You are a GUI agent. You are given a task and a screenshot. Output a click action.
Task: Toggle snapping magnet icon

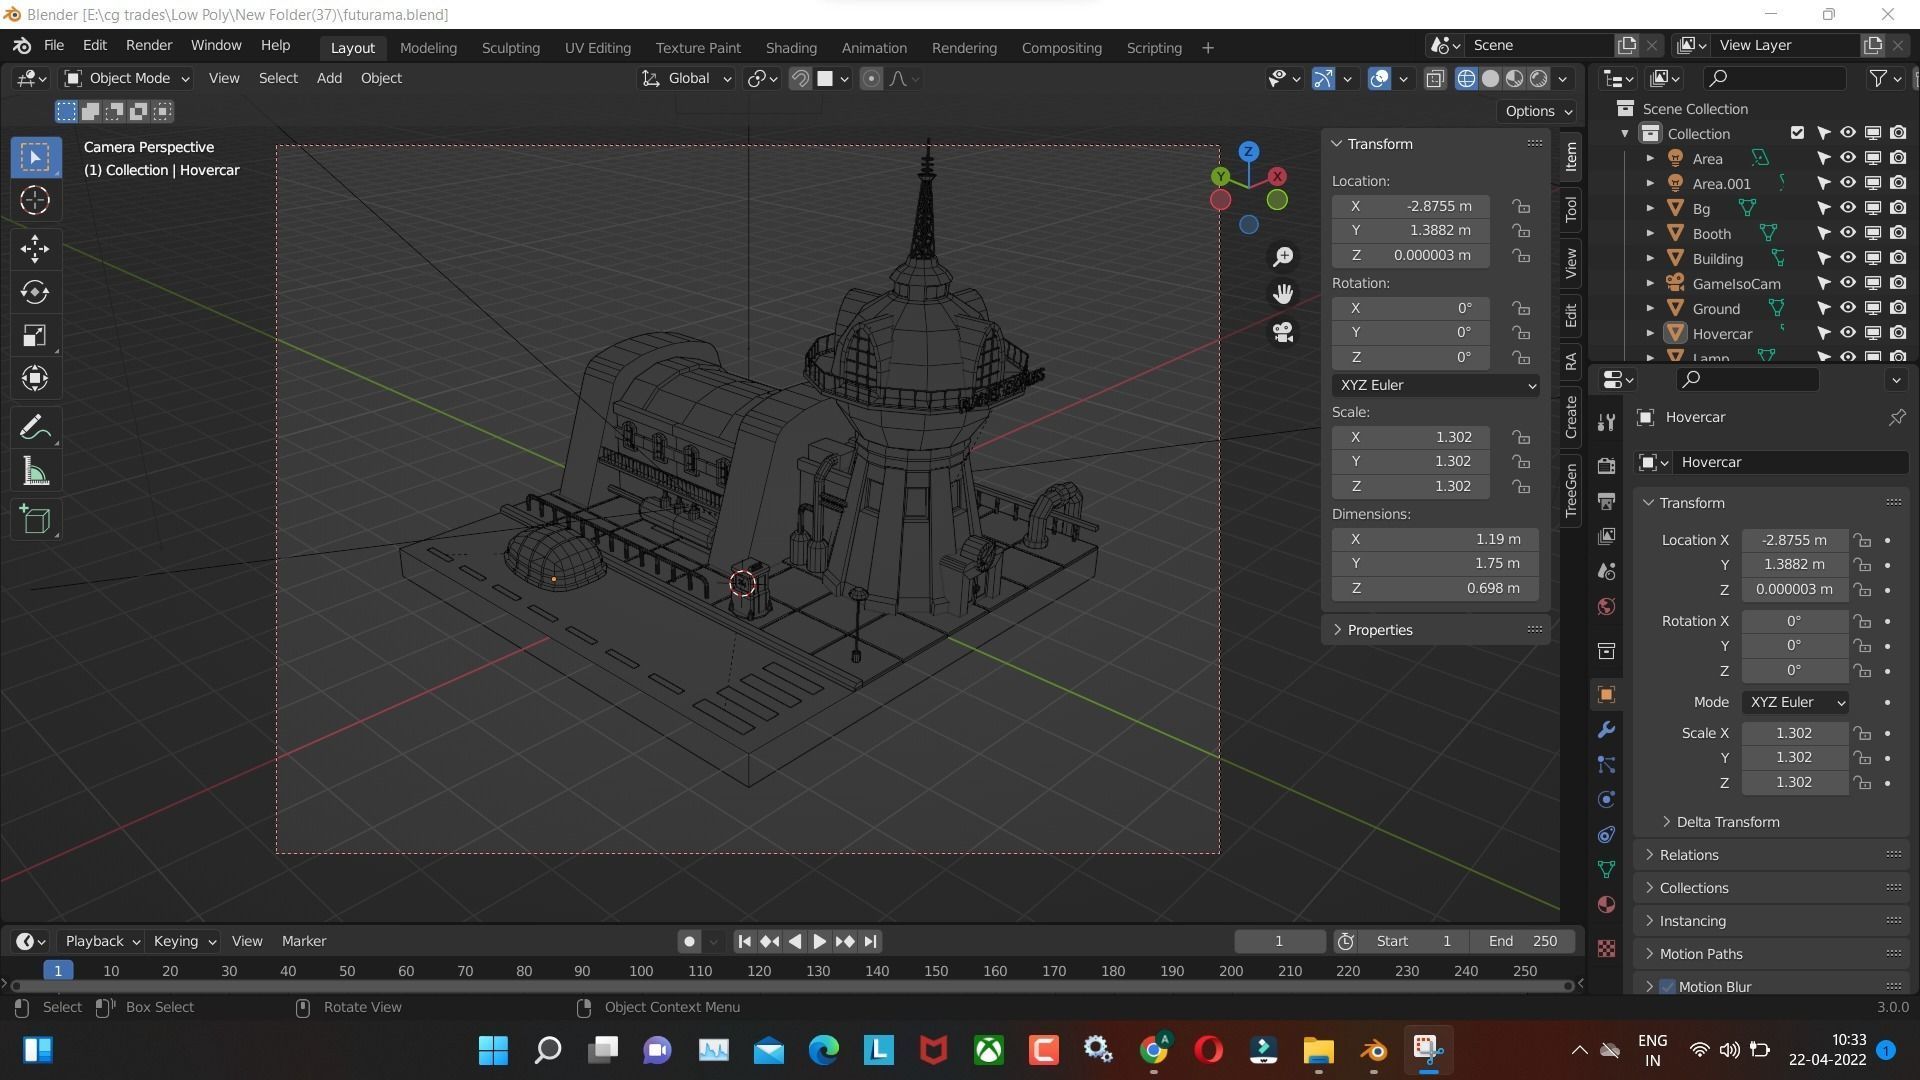(x=800, y=78)
